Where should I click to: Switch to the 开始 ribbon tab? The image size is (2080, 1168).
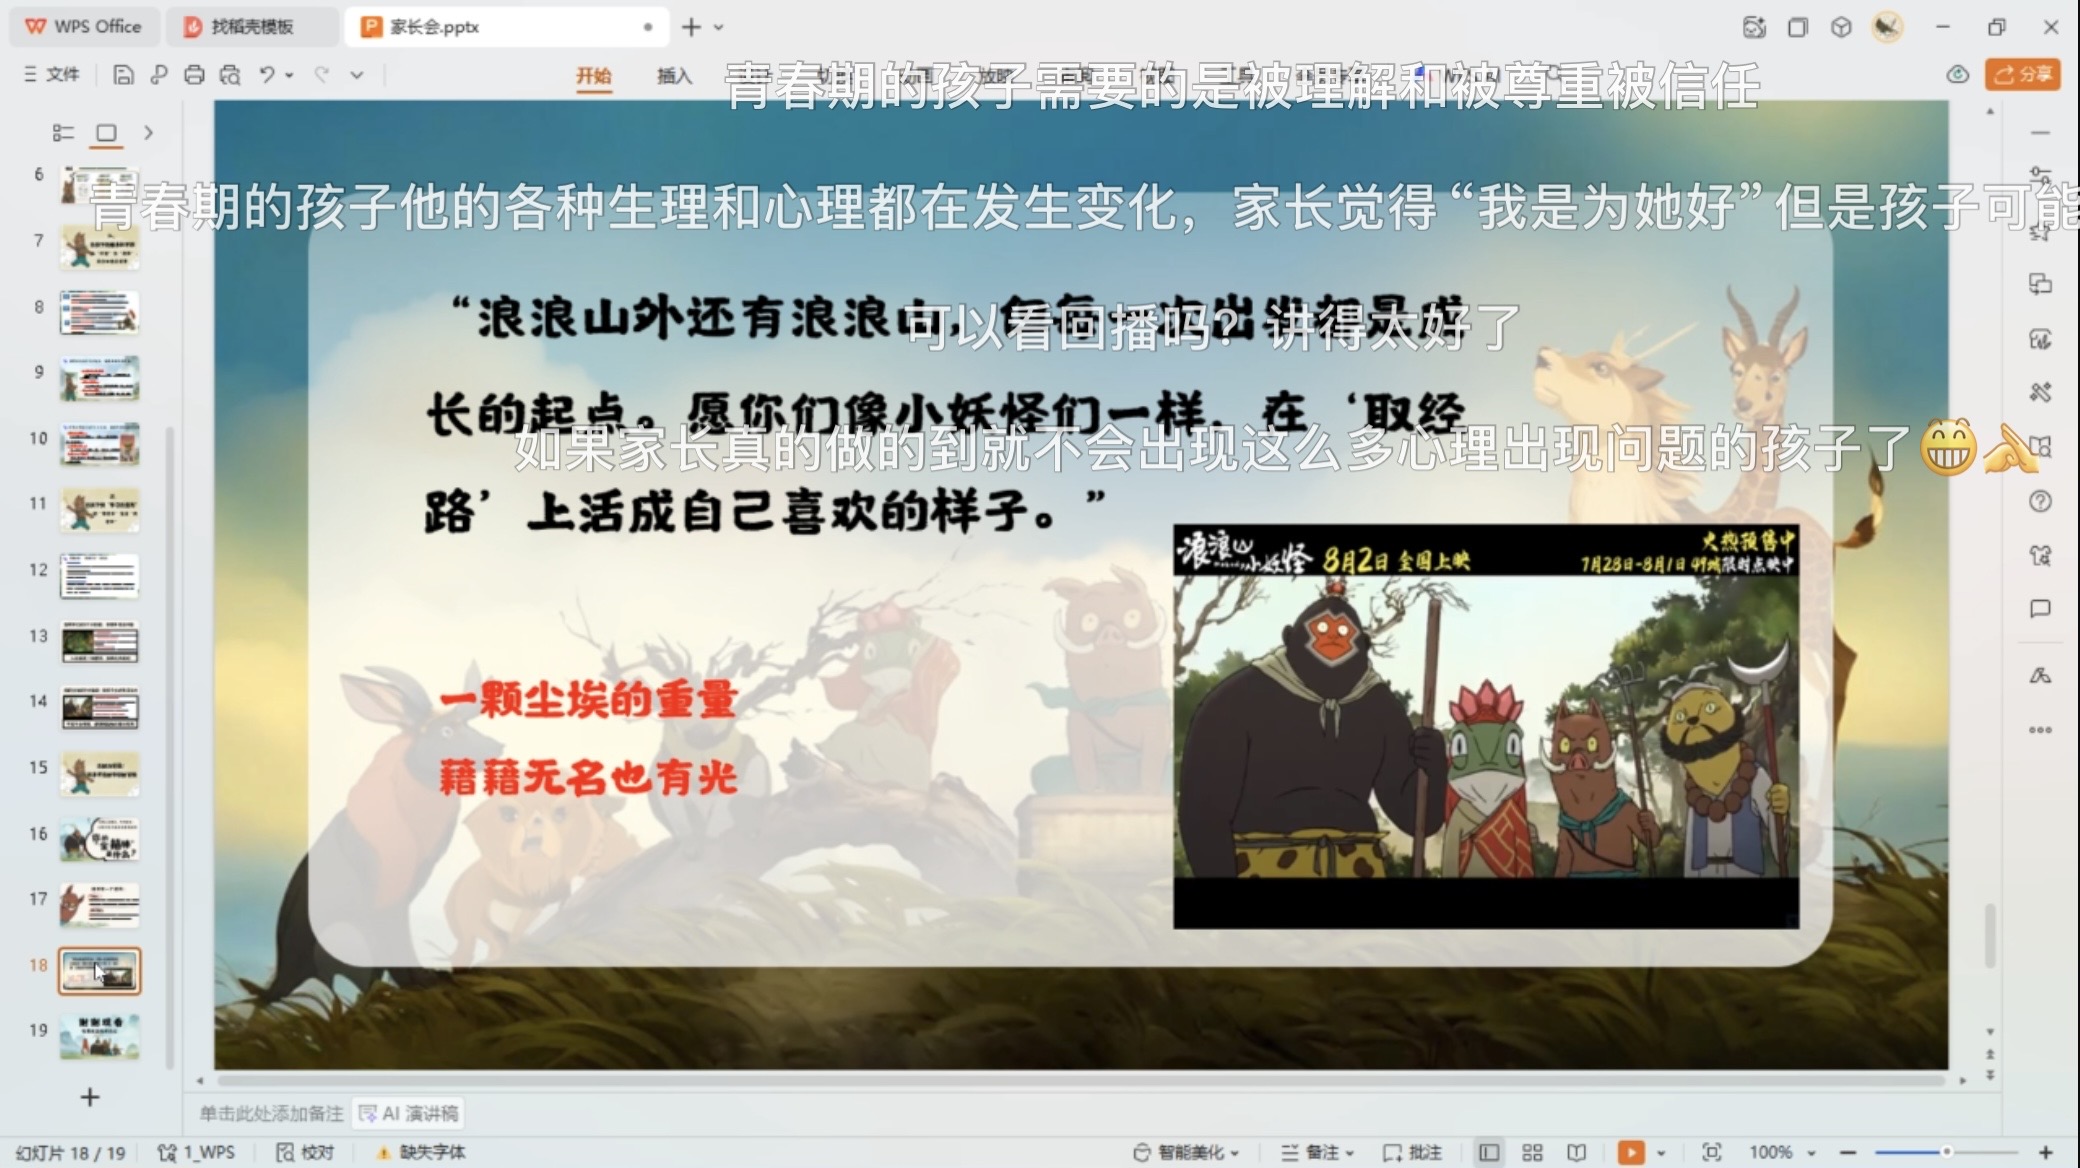tap(593, 76)
